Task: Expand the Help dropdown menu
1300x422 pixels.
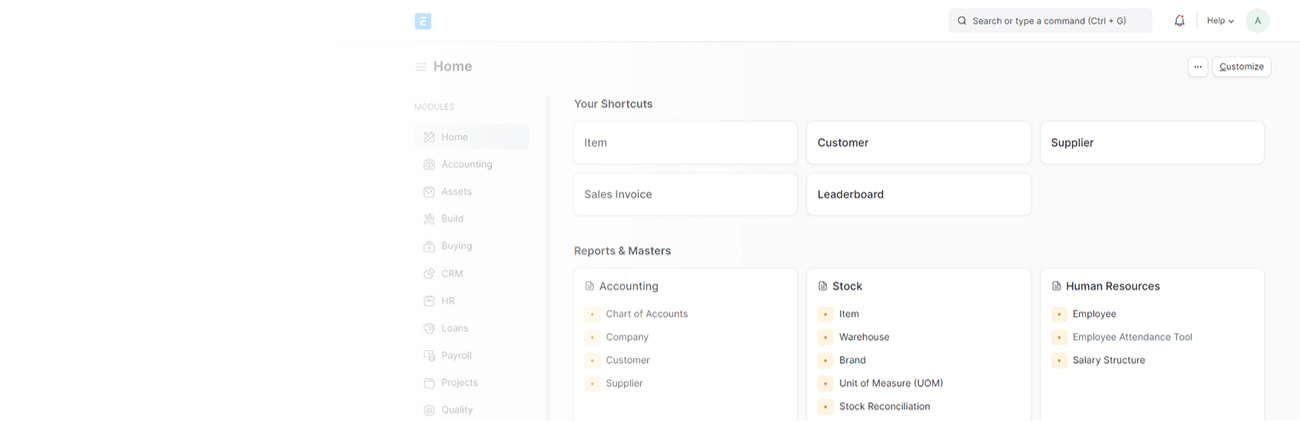Action: point(1220,21)
